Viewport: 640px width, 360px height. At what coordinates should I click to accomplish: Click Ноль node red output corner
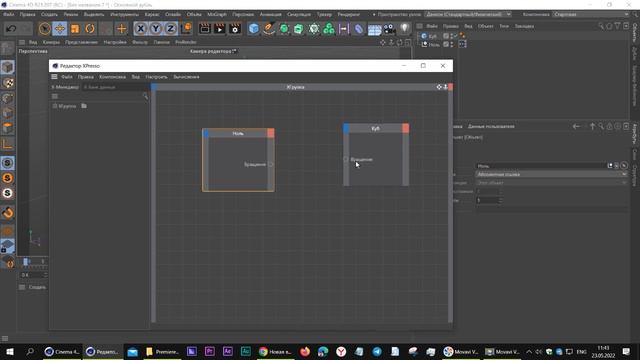coord(271,133)
